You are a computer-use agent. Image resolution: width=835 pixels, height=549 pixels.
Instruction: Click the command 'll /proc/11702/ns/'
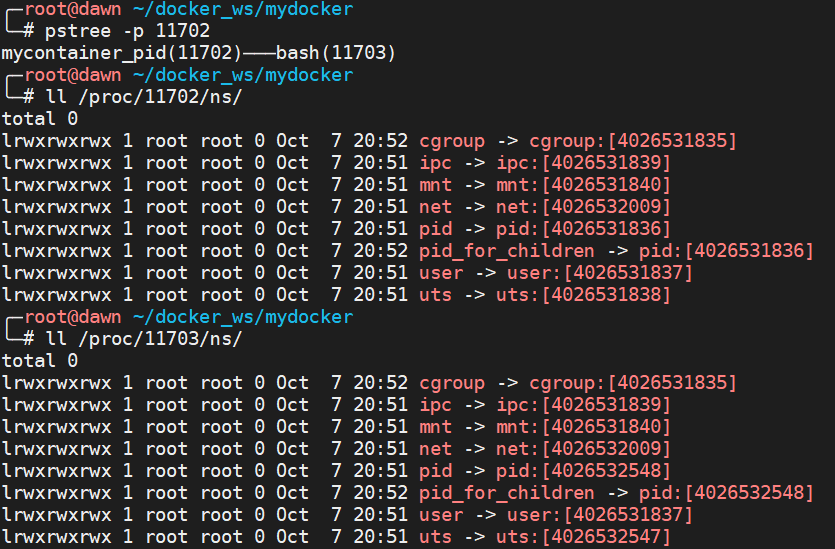144,97
